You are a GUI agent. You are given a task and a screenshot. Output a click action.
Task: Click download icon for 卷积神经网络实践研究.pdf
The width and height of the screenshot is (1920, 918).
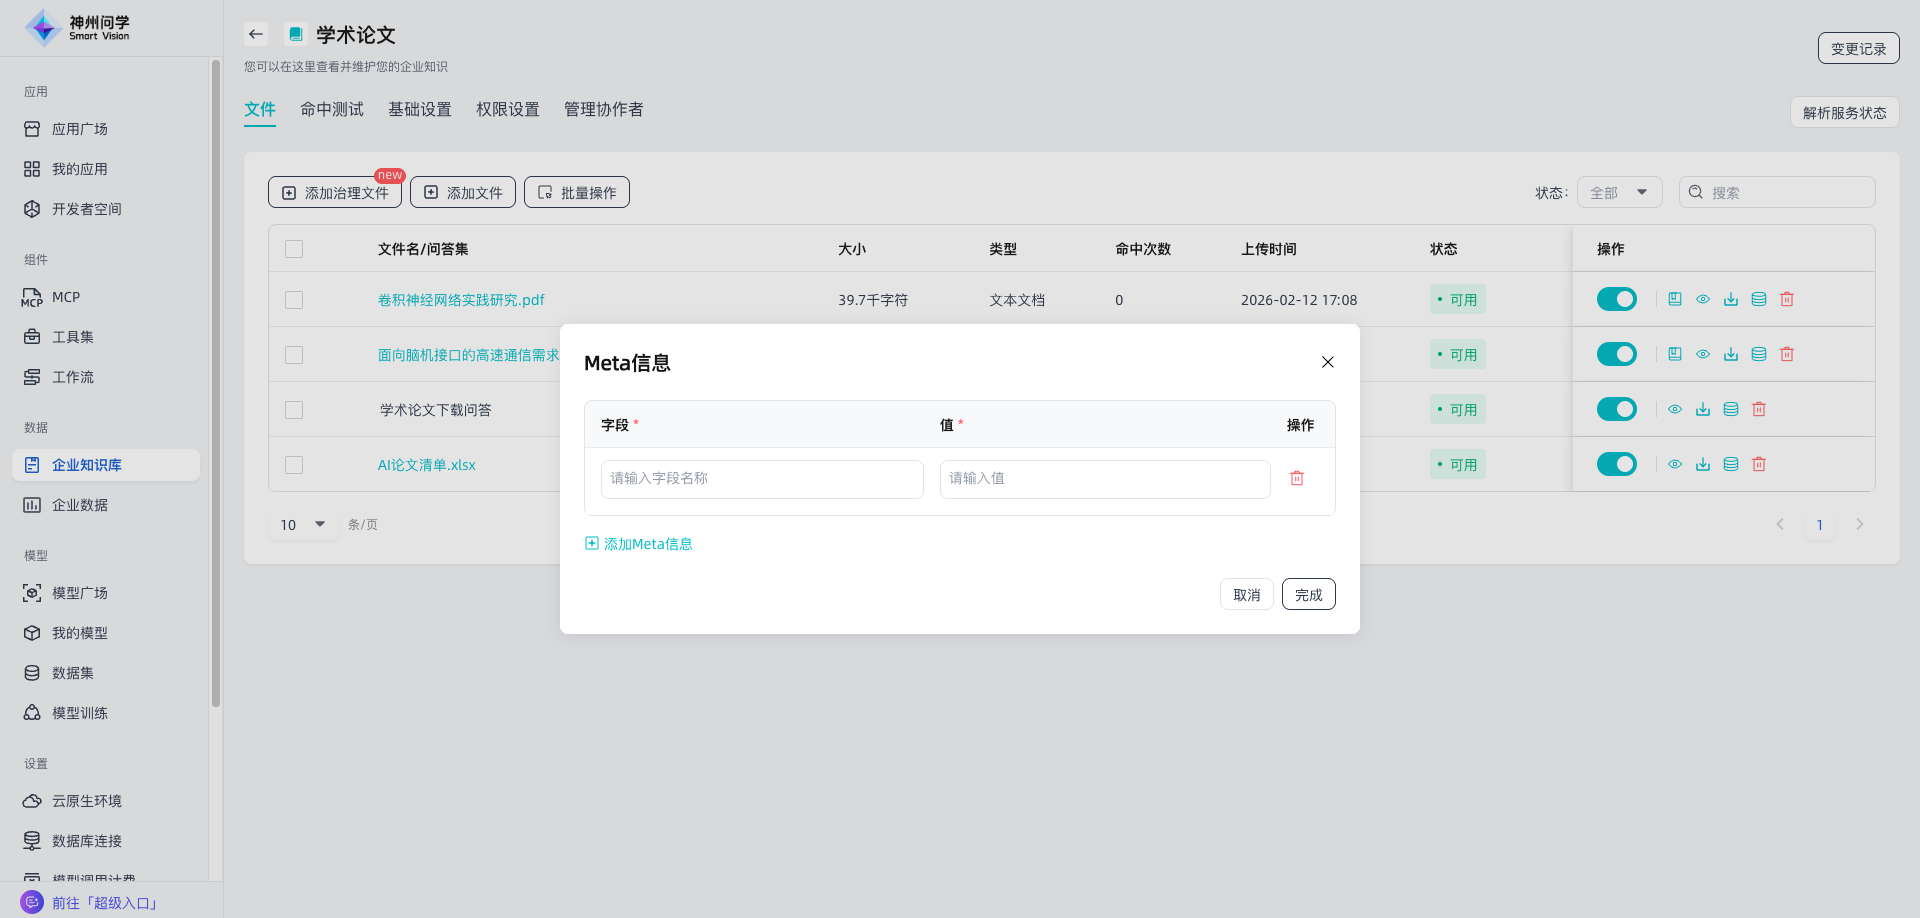coord(1731,299)
